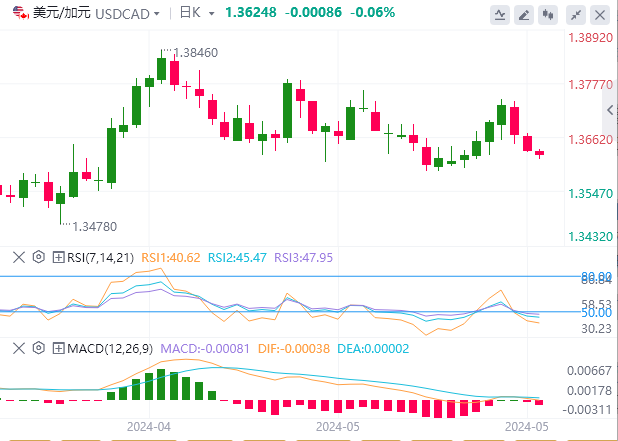618x441 pixels.
Task: Open RSI indicator settings hexagon icon
Action: 38,257
